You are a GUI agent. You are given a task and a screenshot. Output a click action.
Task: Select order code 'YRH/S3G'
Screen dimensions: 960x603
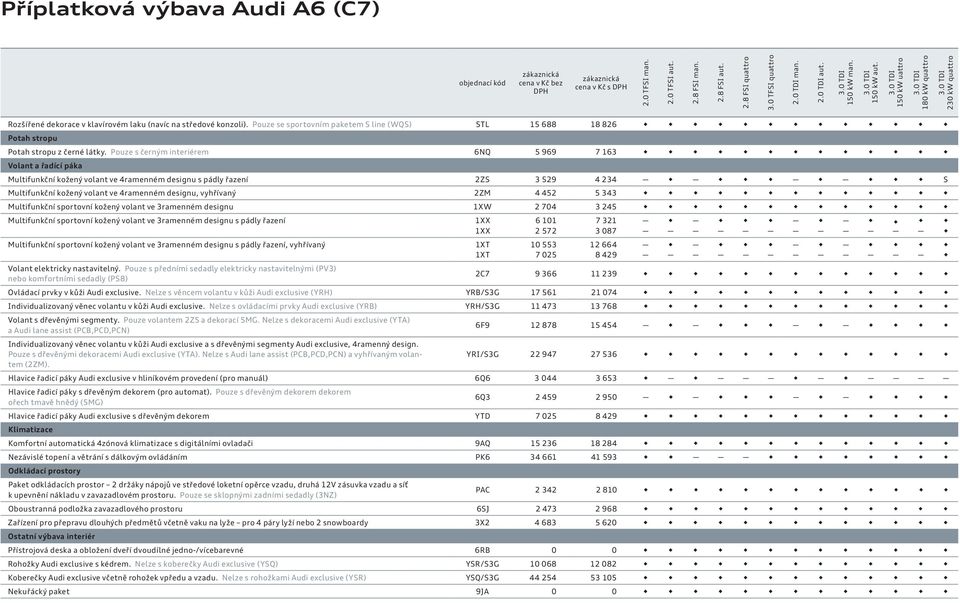(x=482, y=306)
